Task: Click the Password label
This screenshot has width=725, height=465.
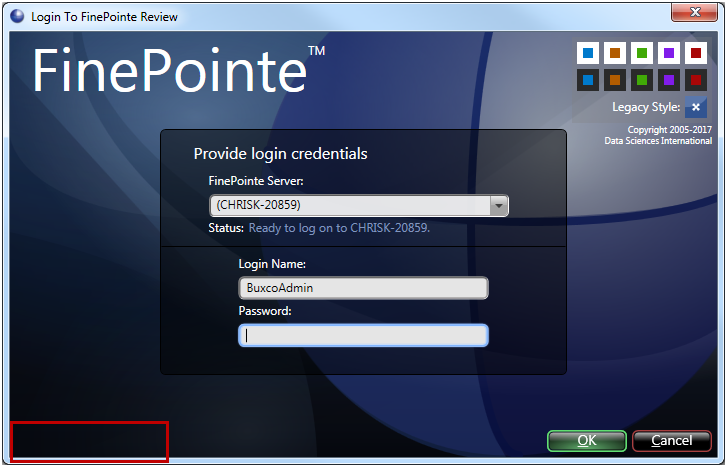Action: coord(265,311)
